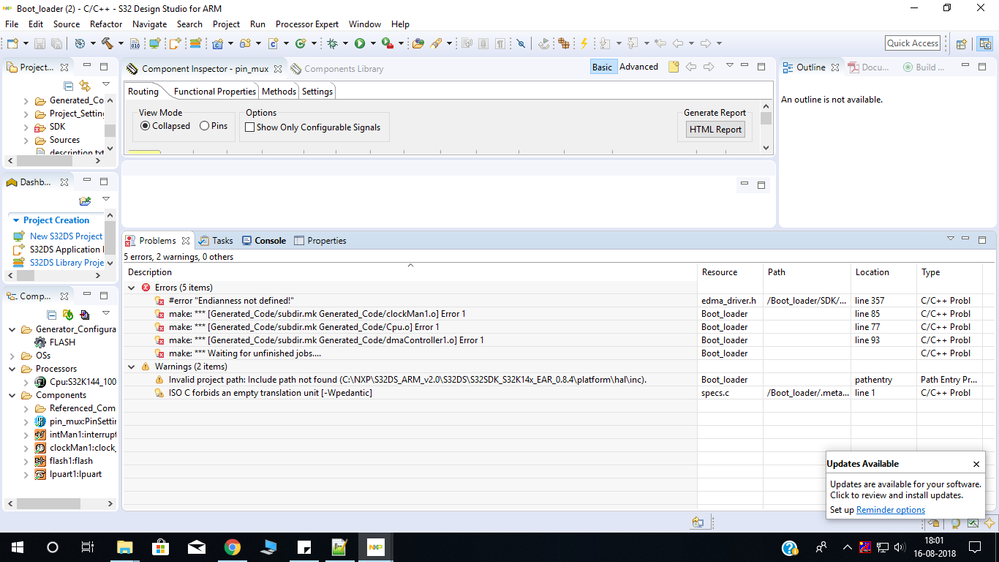Click the Search flashlight icon in toolbar
The height and width of the screenshot is (562, 999).
coord(436,43)
